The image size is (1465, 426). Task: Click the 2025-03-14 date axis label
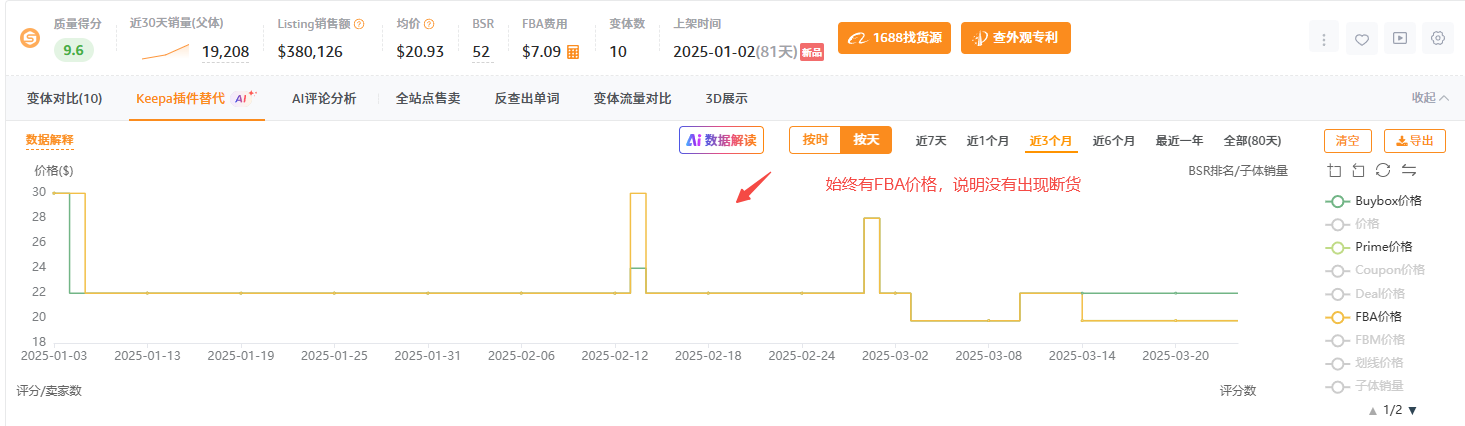1083,354
